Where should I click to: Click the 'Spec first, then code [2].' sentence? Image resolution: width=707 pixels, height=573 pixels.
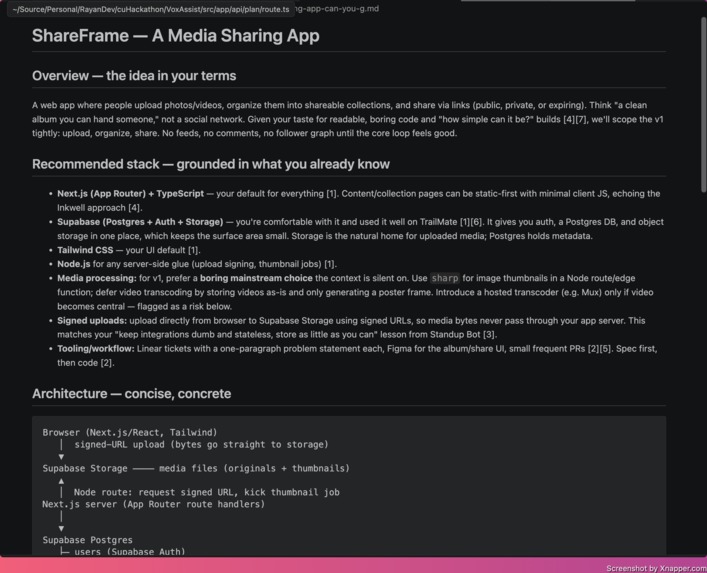pos(357,356)
